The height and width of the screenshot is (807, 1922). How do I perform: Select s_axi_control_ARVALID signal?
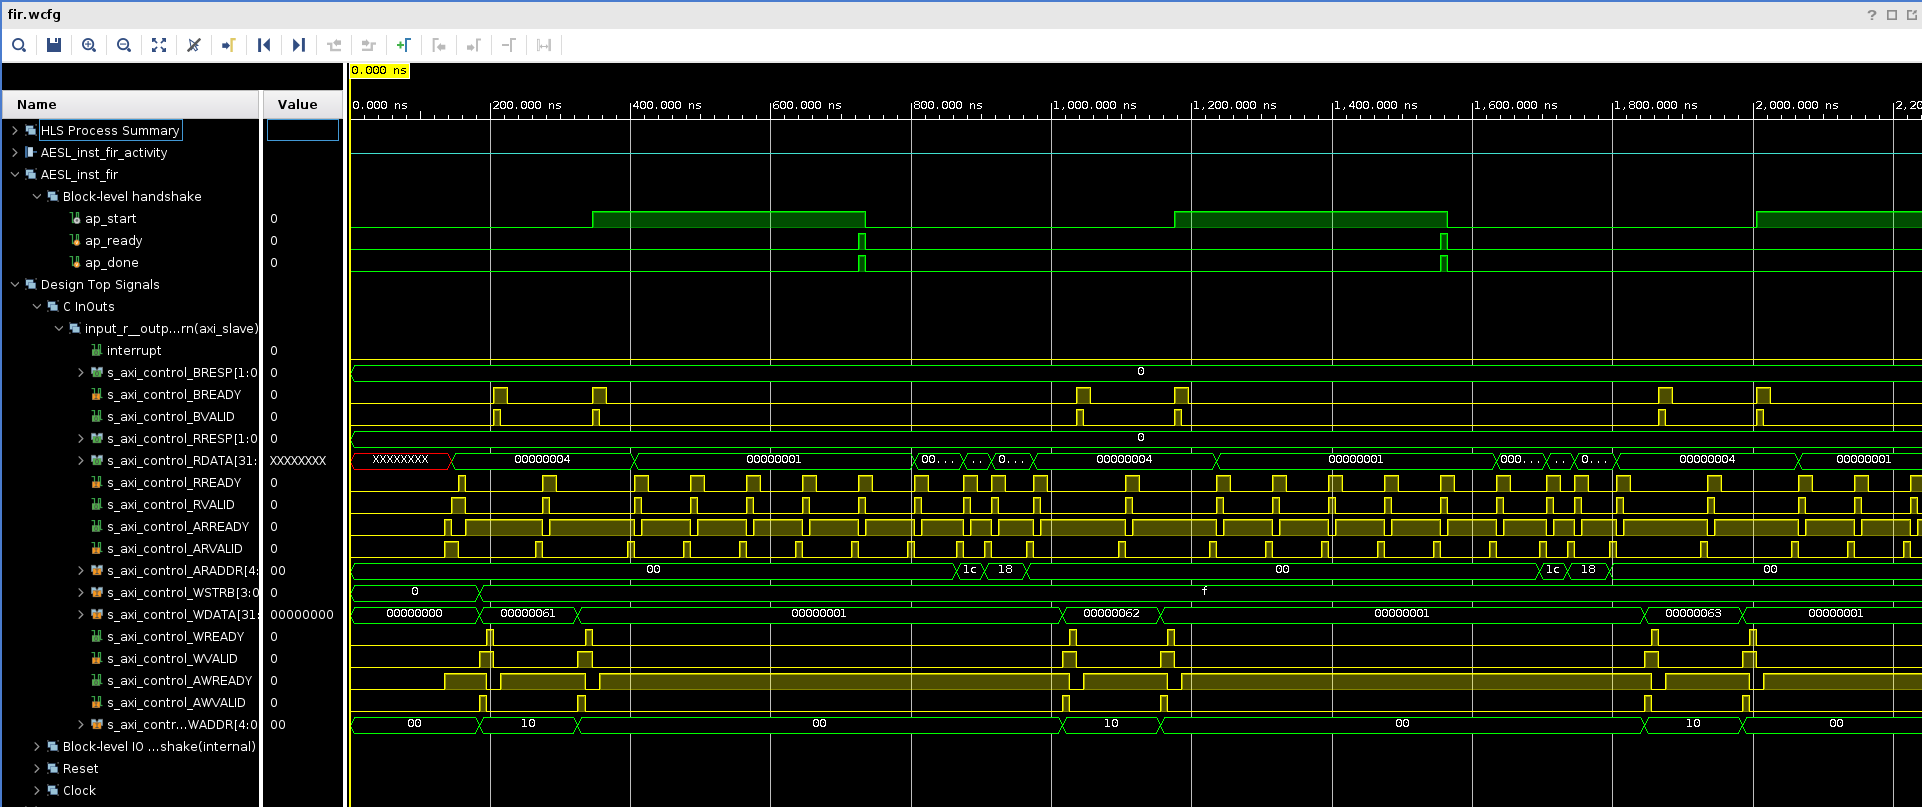(x=175, y=549)
